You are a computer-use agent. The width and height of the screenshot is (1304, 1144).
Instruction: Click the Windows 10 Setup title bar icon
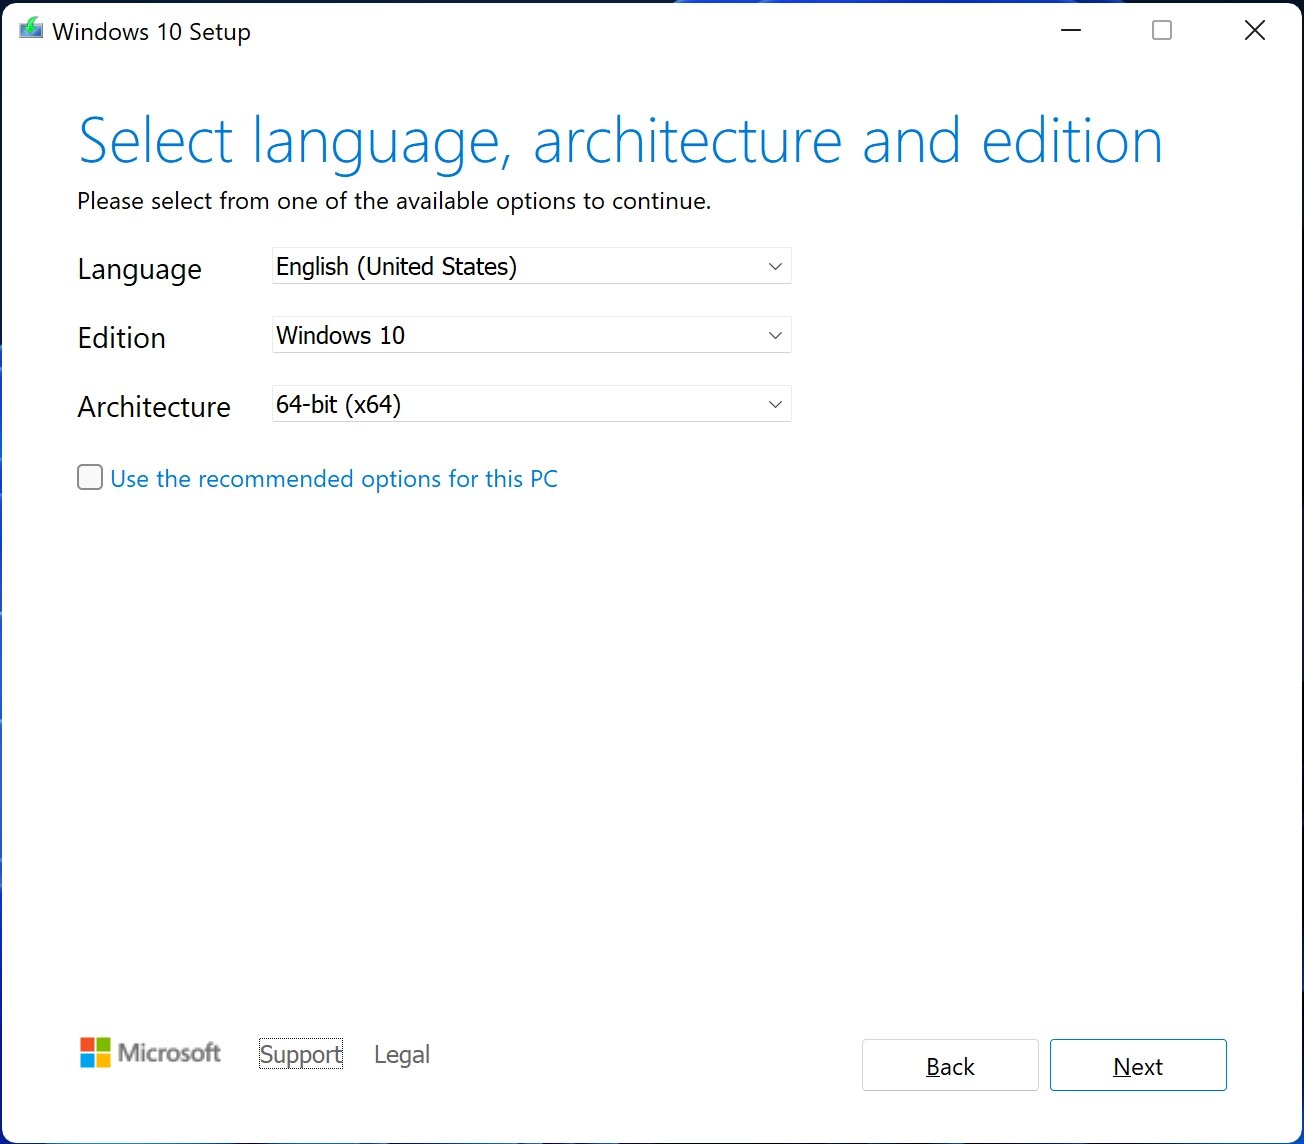click(x=29, y=29)
